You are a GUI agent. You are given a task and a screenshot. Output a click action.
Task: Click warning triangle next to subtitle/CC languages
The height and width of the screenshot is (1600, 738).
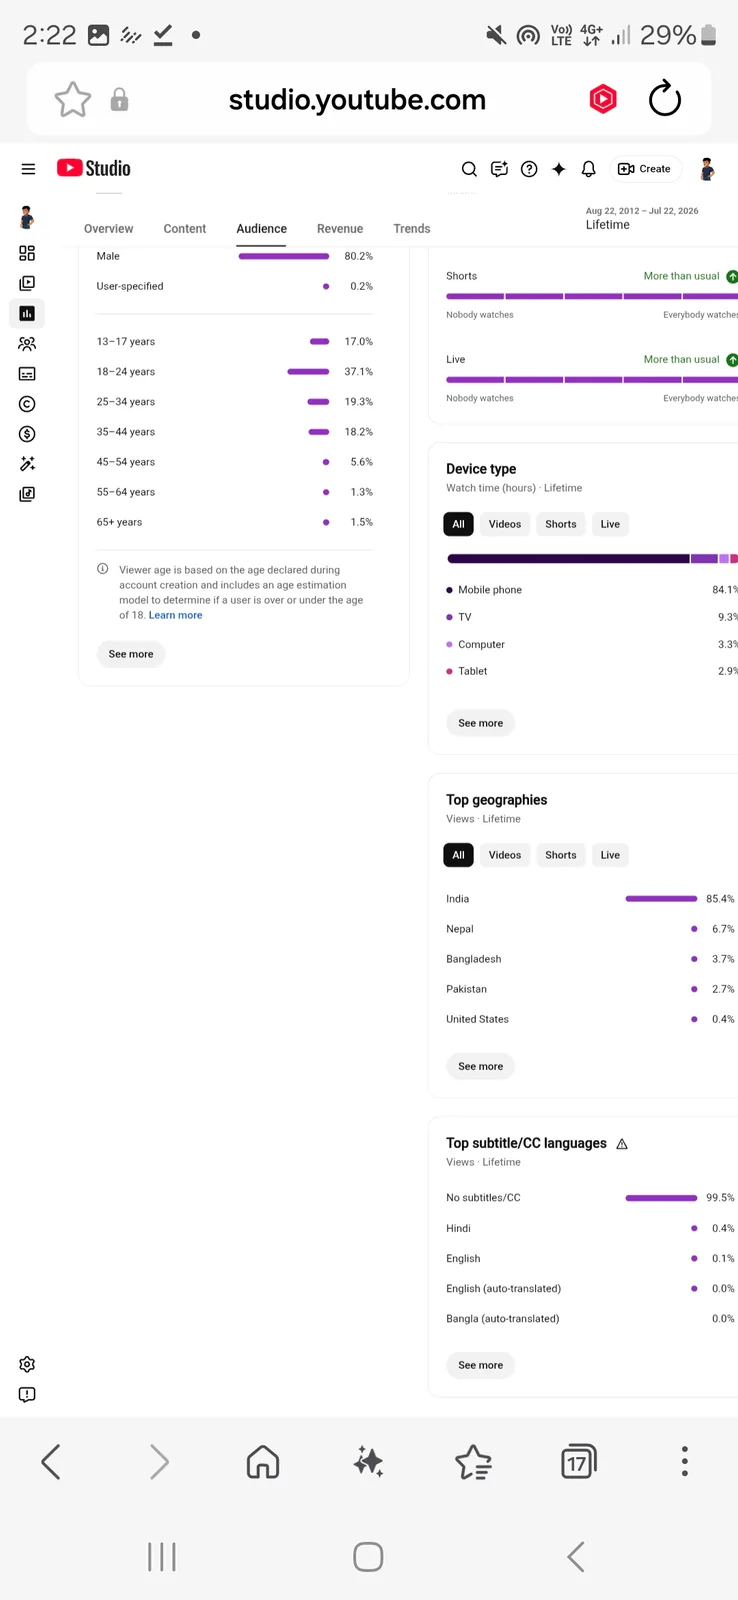coord(622,1144)
